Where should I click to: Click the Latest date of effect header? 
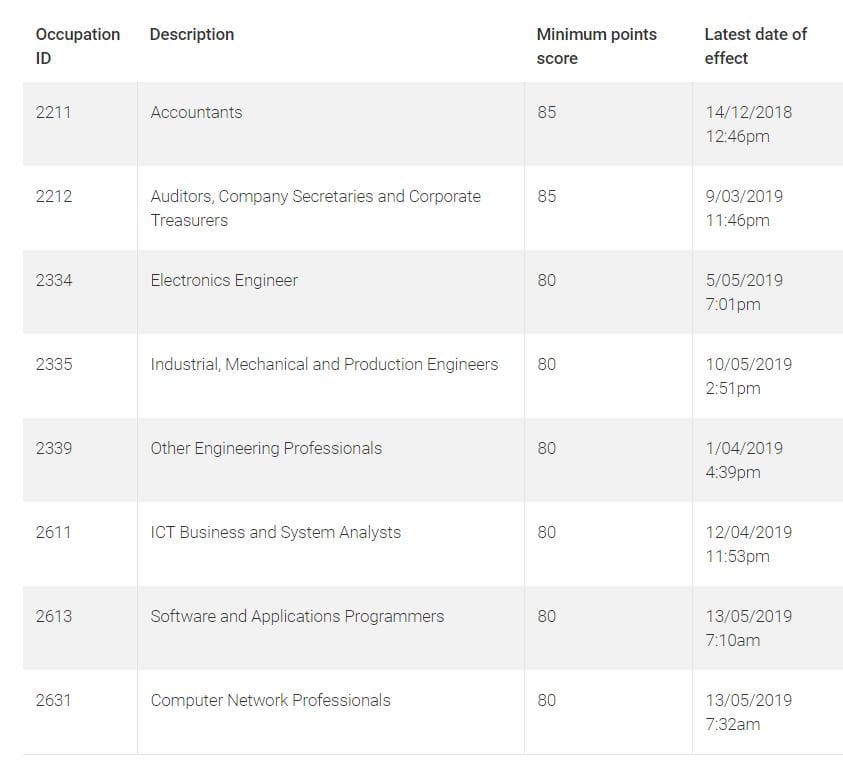755,46
